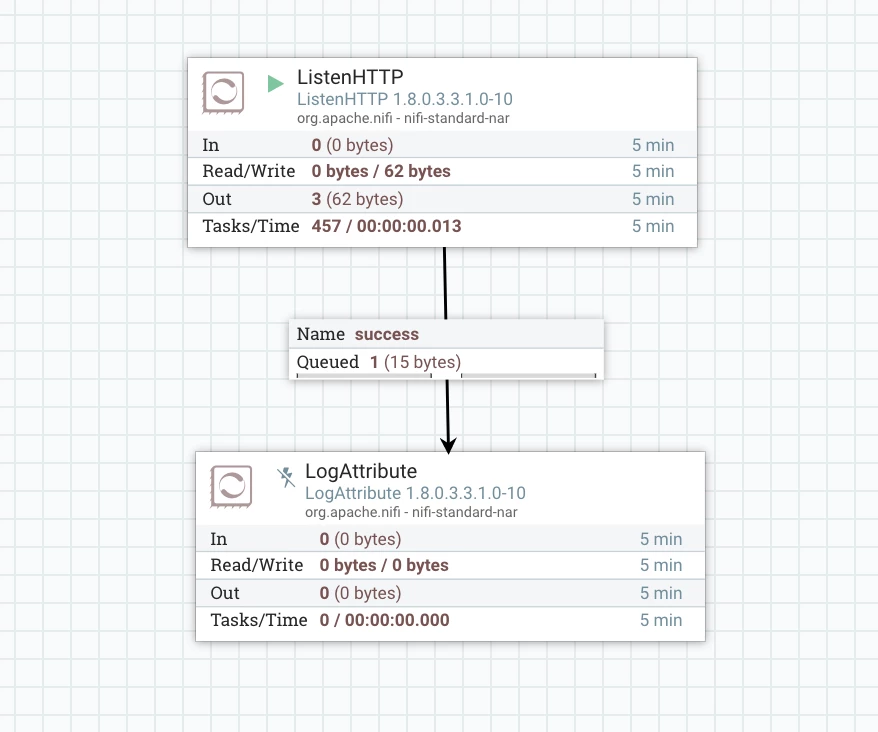Viewport: 878px width, 732px height.
Task: Click ListenHTTP's org.apache.nifi bundle text
Action: pyautogui.click(x=403, y=118)
